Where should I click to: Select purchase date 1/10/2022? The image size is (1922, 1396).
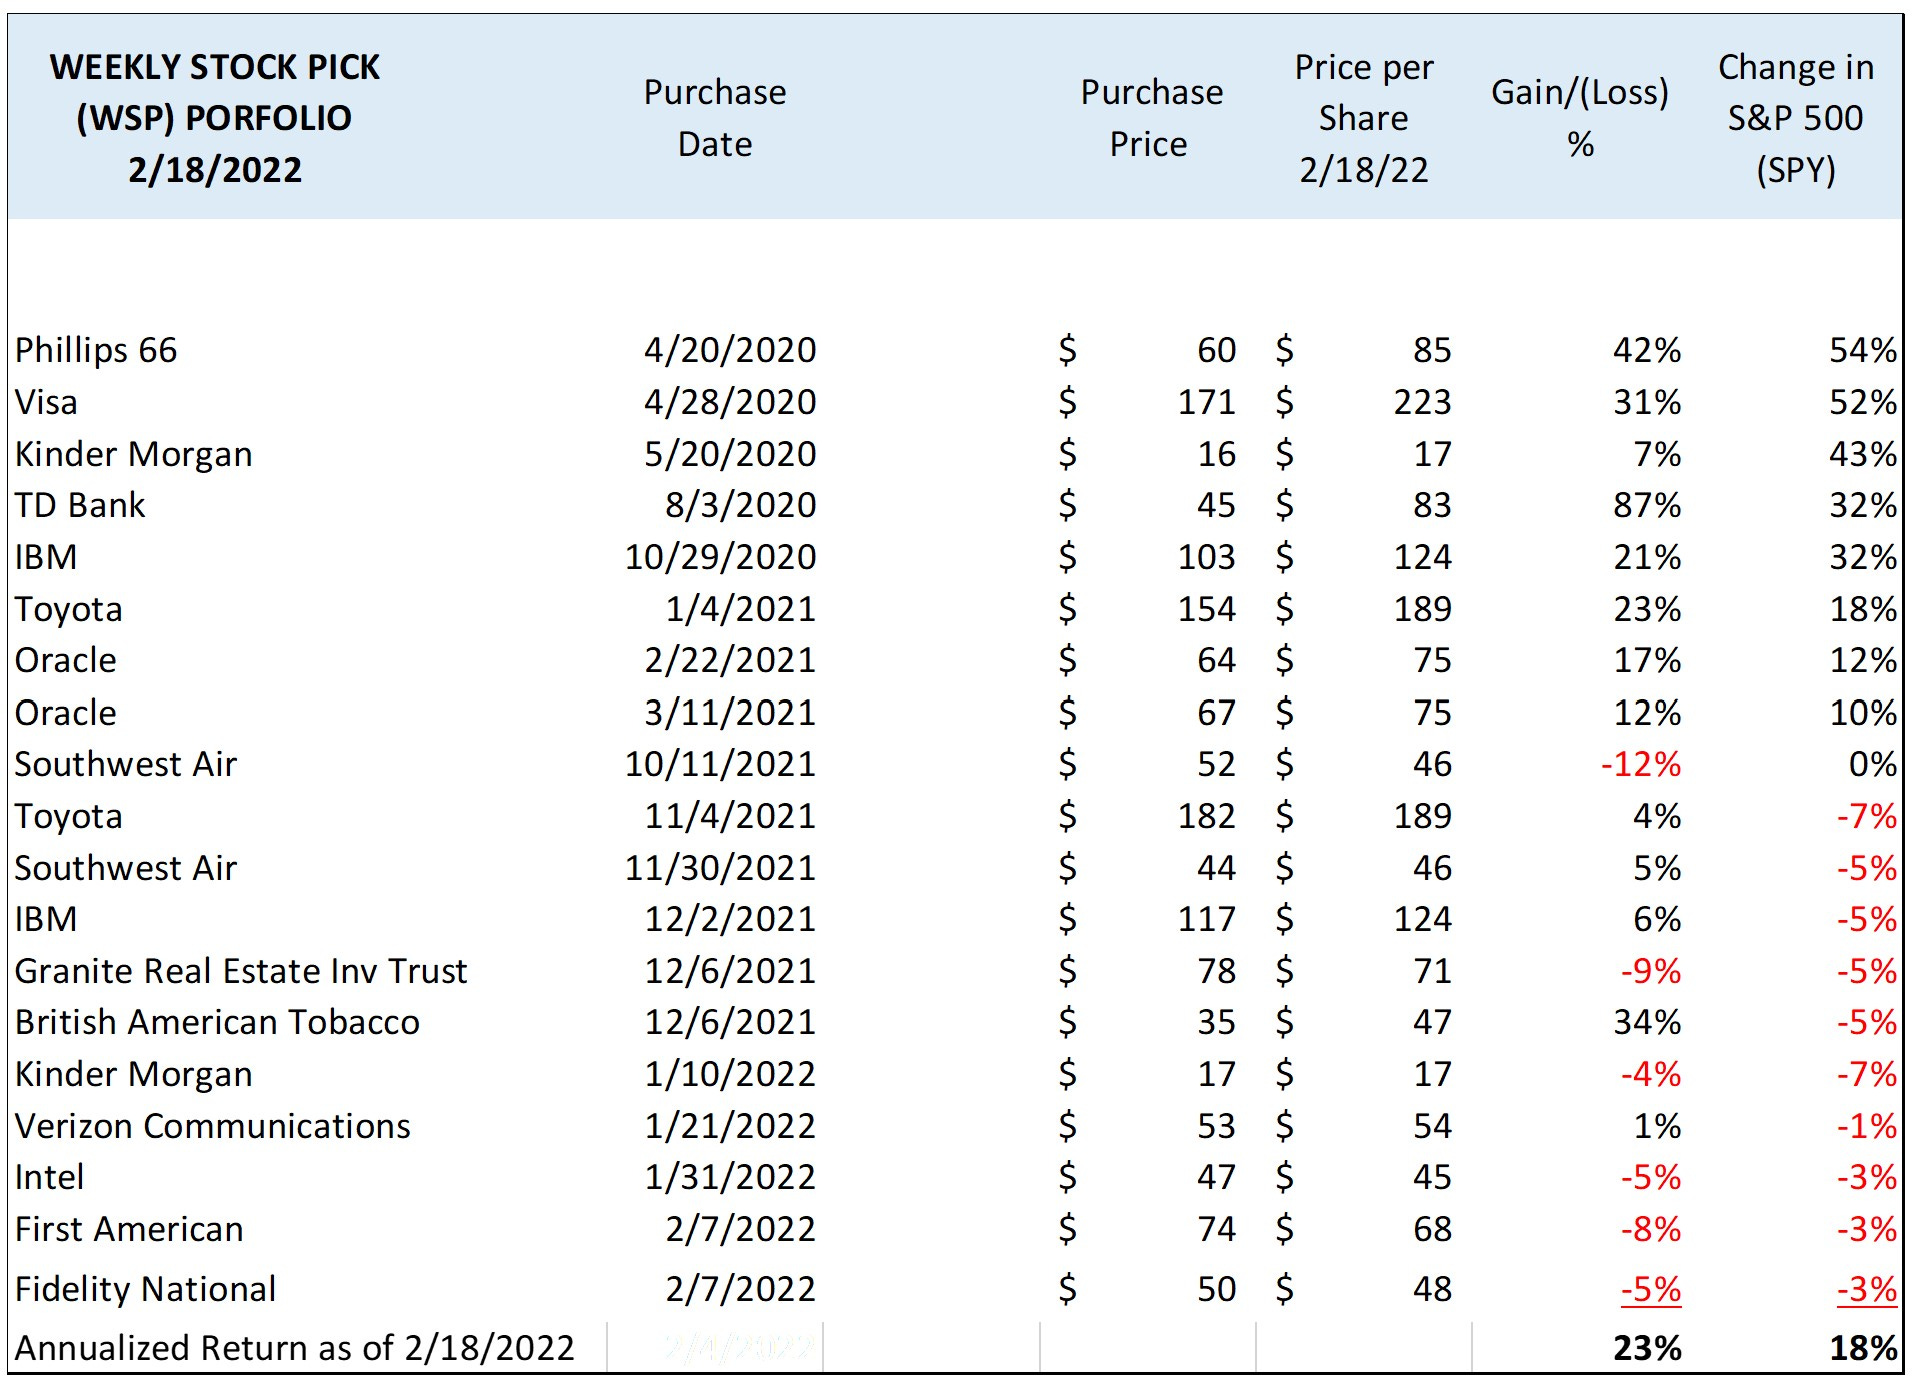tap(730, 1074)
